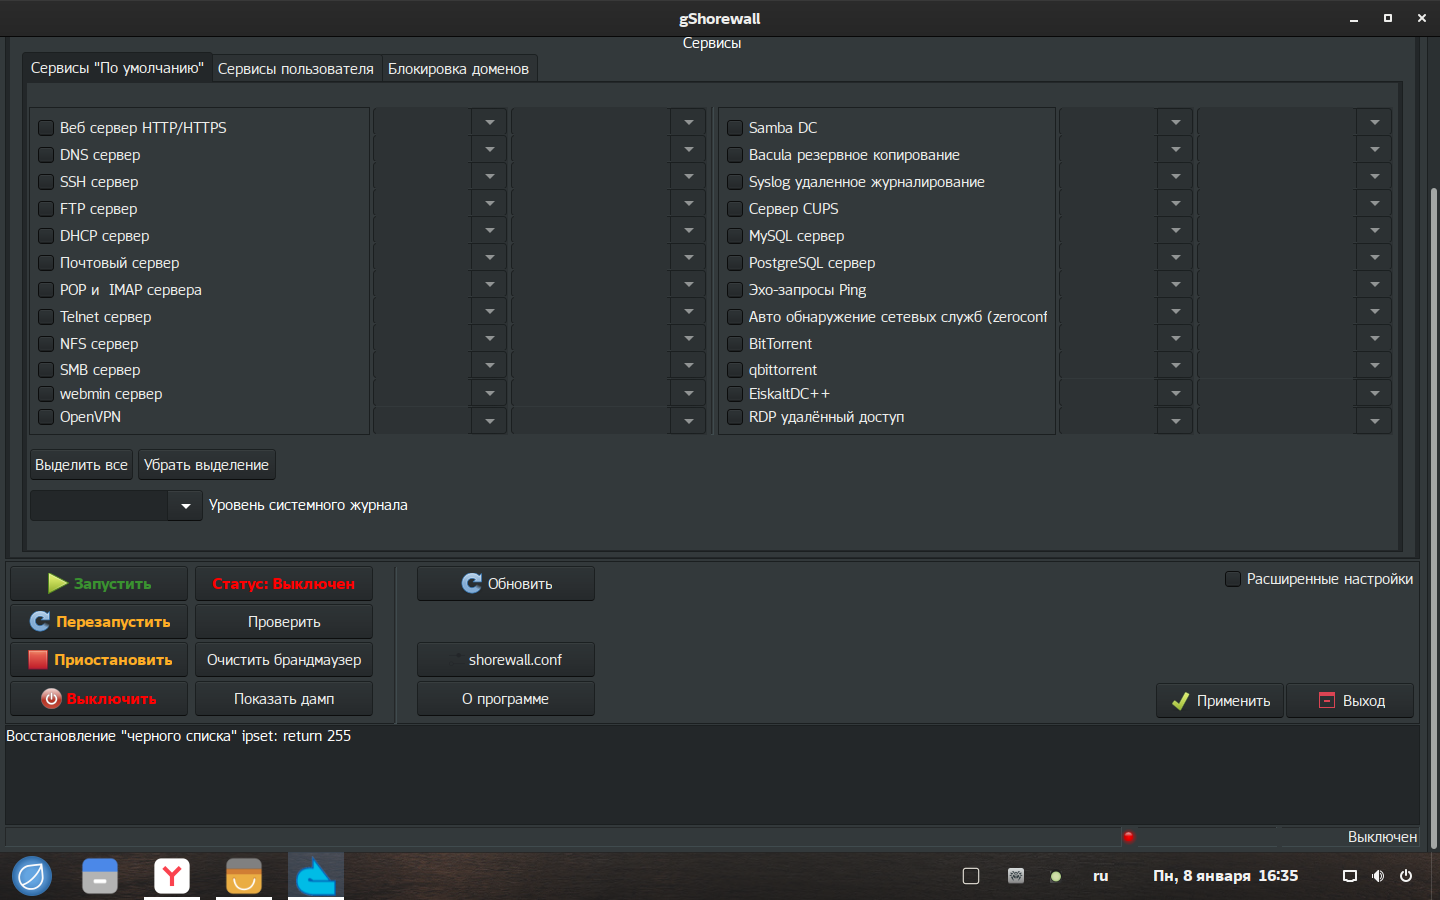Screen dimensions: 1440x900
Task: Click the Показать дамп button
Action: 284,698
